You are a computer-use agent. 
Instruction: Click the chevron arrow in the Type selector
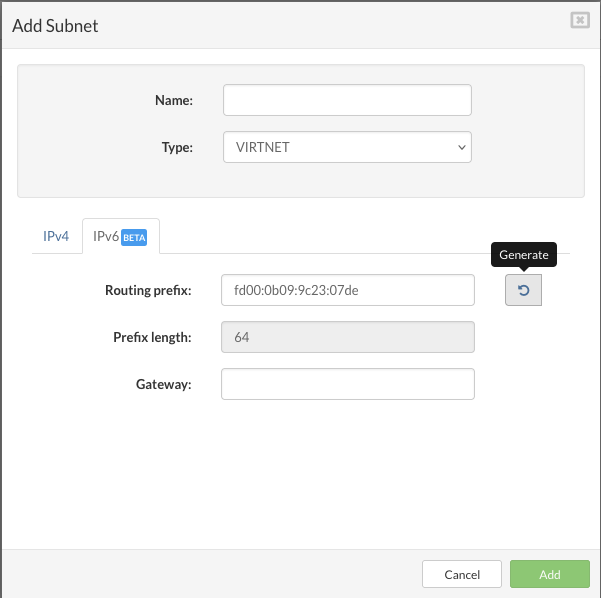click(x=462, y=147)
